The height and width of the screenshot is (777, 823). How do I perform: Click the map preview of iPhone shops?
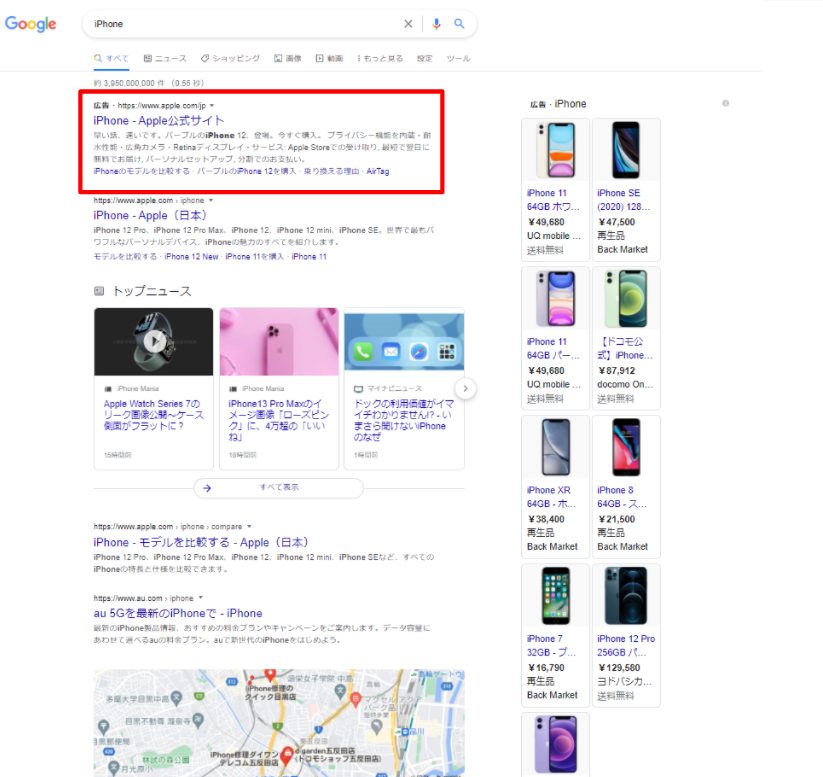[279, 723]
